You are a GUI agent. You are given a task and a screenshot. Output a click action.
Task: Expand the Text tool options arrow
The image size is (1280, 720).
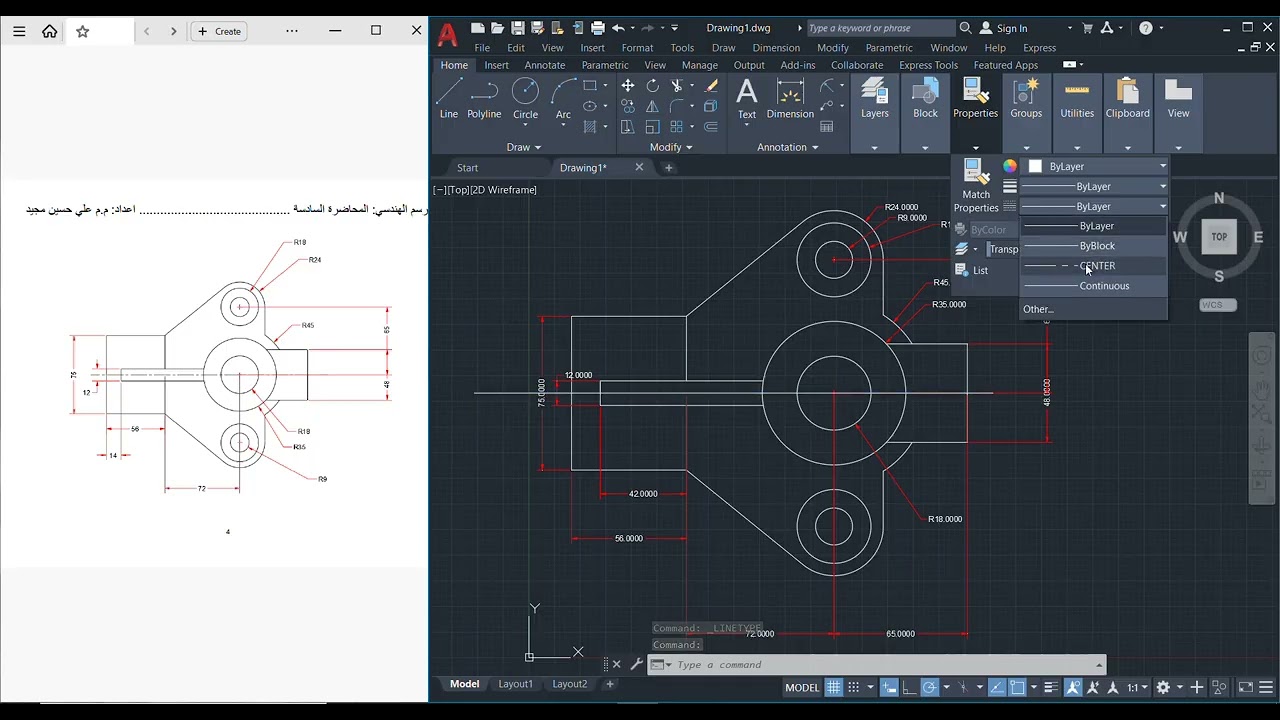point(747,125)
